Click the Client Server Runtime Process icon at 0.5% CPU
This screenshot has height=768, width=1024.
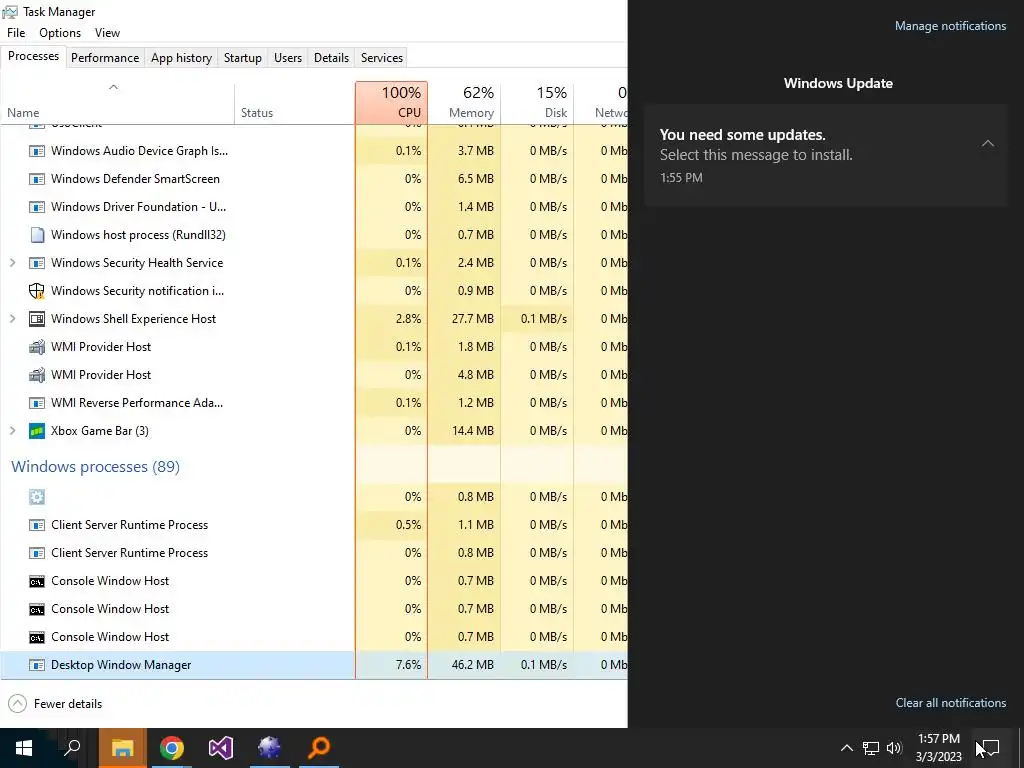click(37, 525)
